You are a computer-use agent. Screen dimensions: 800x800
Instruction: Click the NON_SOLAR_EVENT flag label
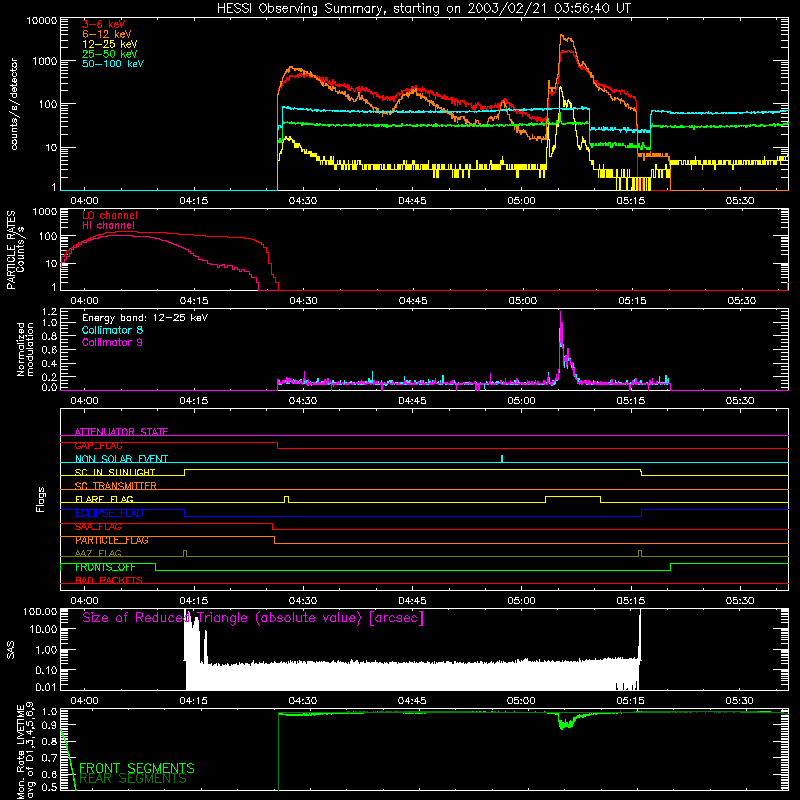click(121, 459)
